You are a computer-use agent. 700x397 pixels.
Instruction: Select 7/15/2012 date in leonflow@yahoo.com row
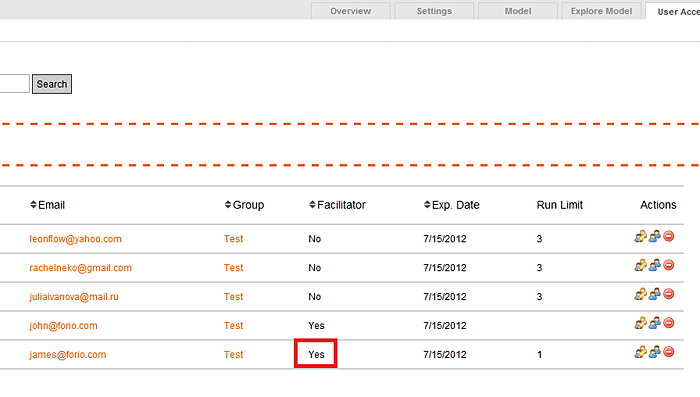(445, 239)
